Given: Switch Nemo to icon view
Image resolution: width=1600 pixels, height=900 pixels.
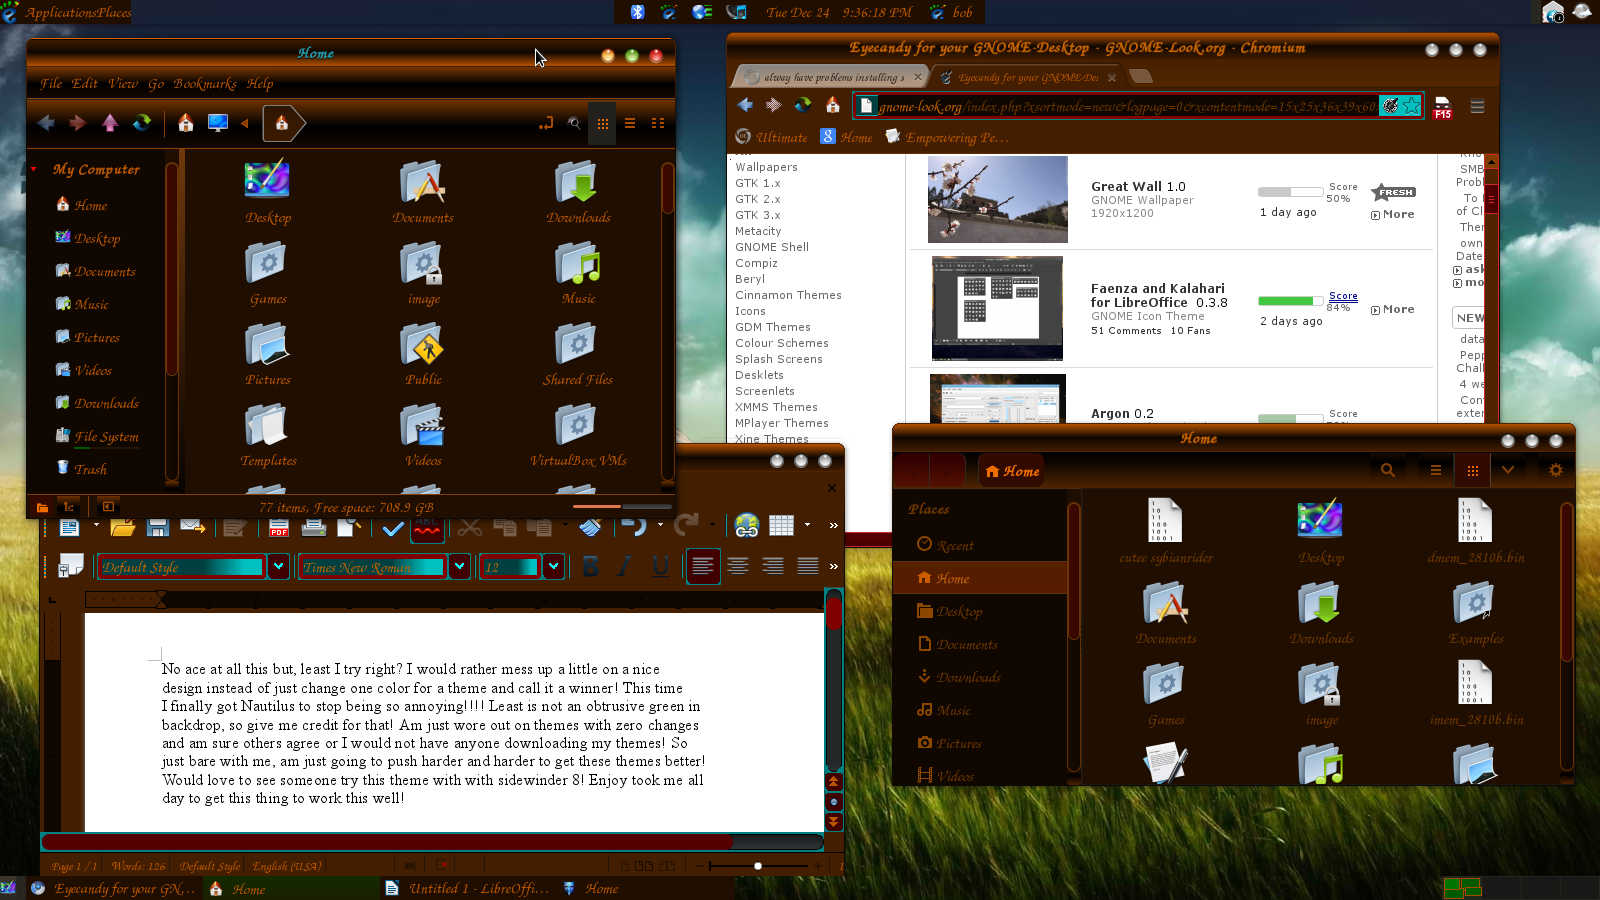Looking at the screenshot, I should 602,123.
